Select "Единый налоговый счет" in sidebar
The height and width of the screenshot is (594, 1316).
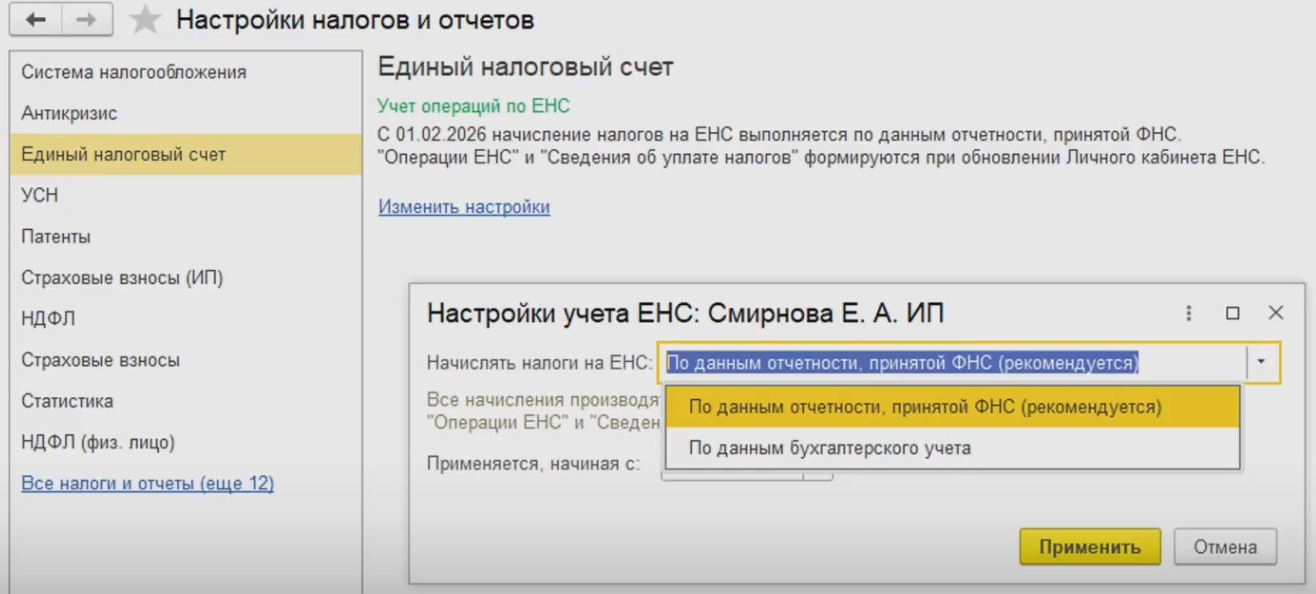[124, 154]
